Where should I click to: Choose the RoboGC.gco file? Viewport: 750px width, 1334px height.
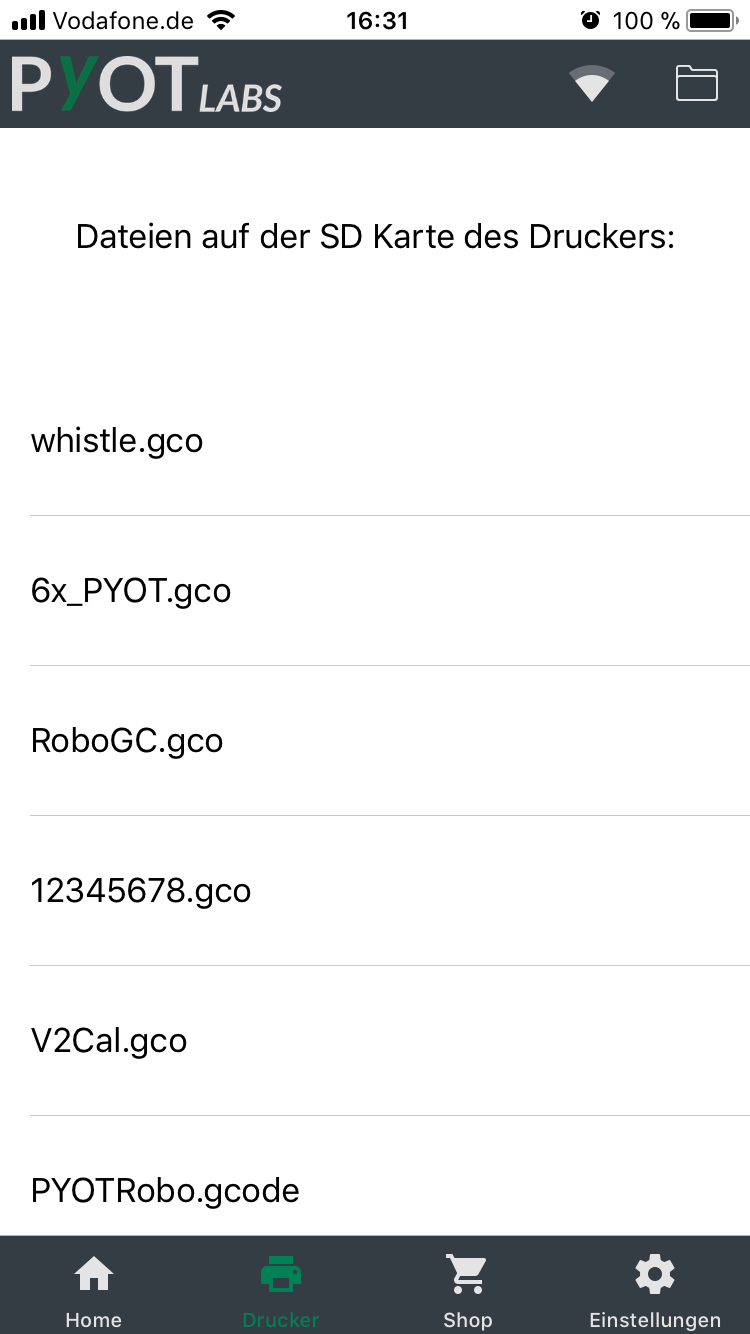[127, 741]
